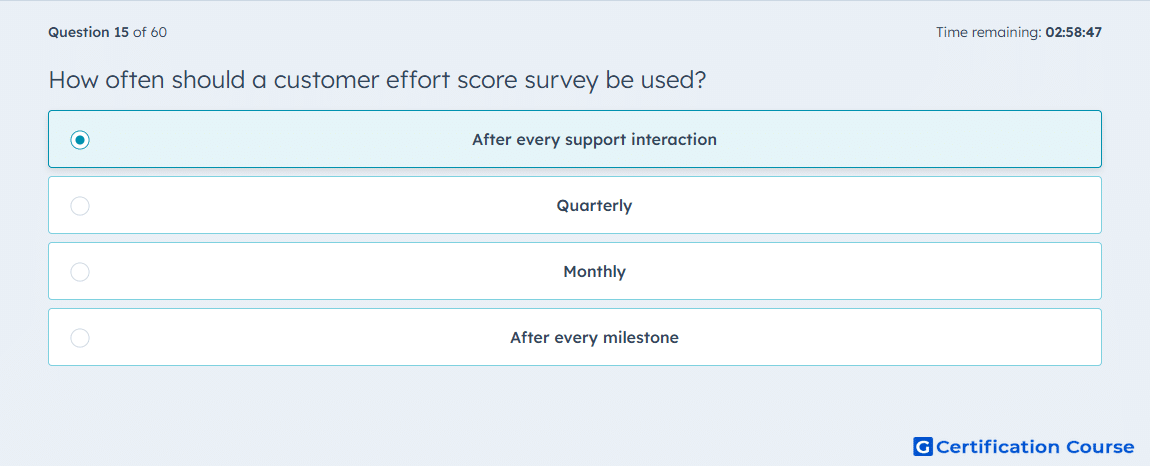
Task: Click the 02:58:47 countdown timer
Action: pyautogui.click(x=1074, y=32)
